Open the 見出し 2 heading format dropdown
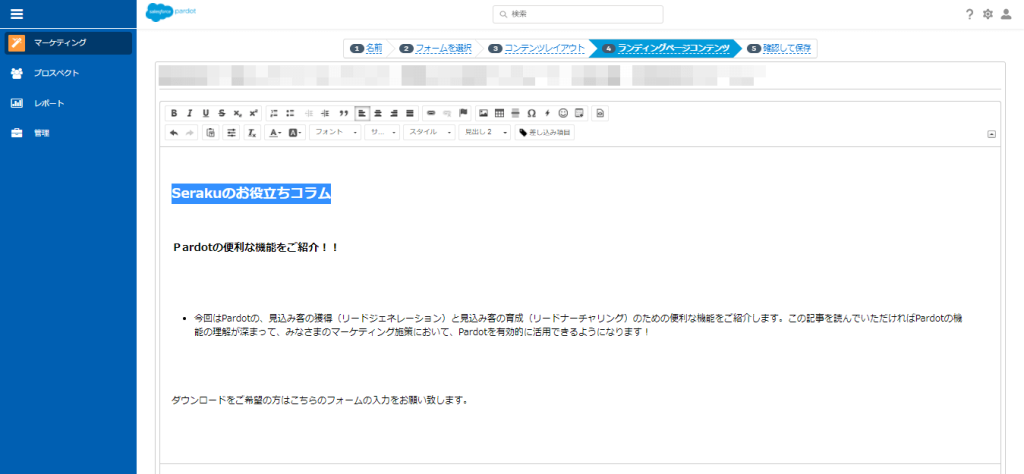This screenshot has height=474, width=1024. point(485,133)
